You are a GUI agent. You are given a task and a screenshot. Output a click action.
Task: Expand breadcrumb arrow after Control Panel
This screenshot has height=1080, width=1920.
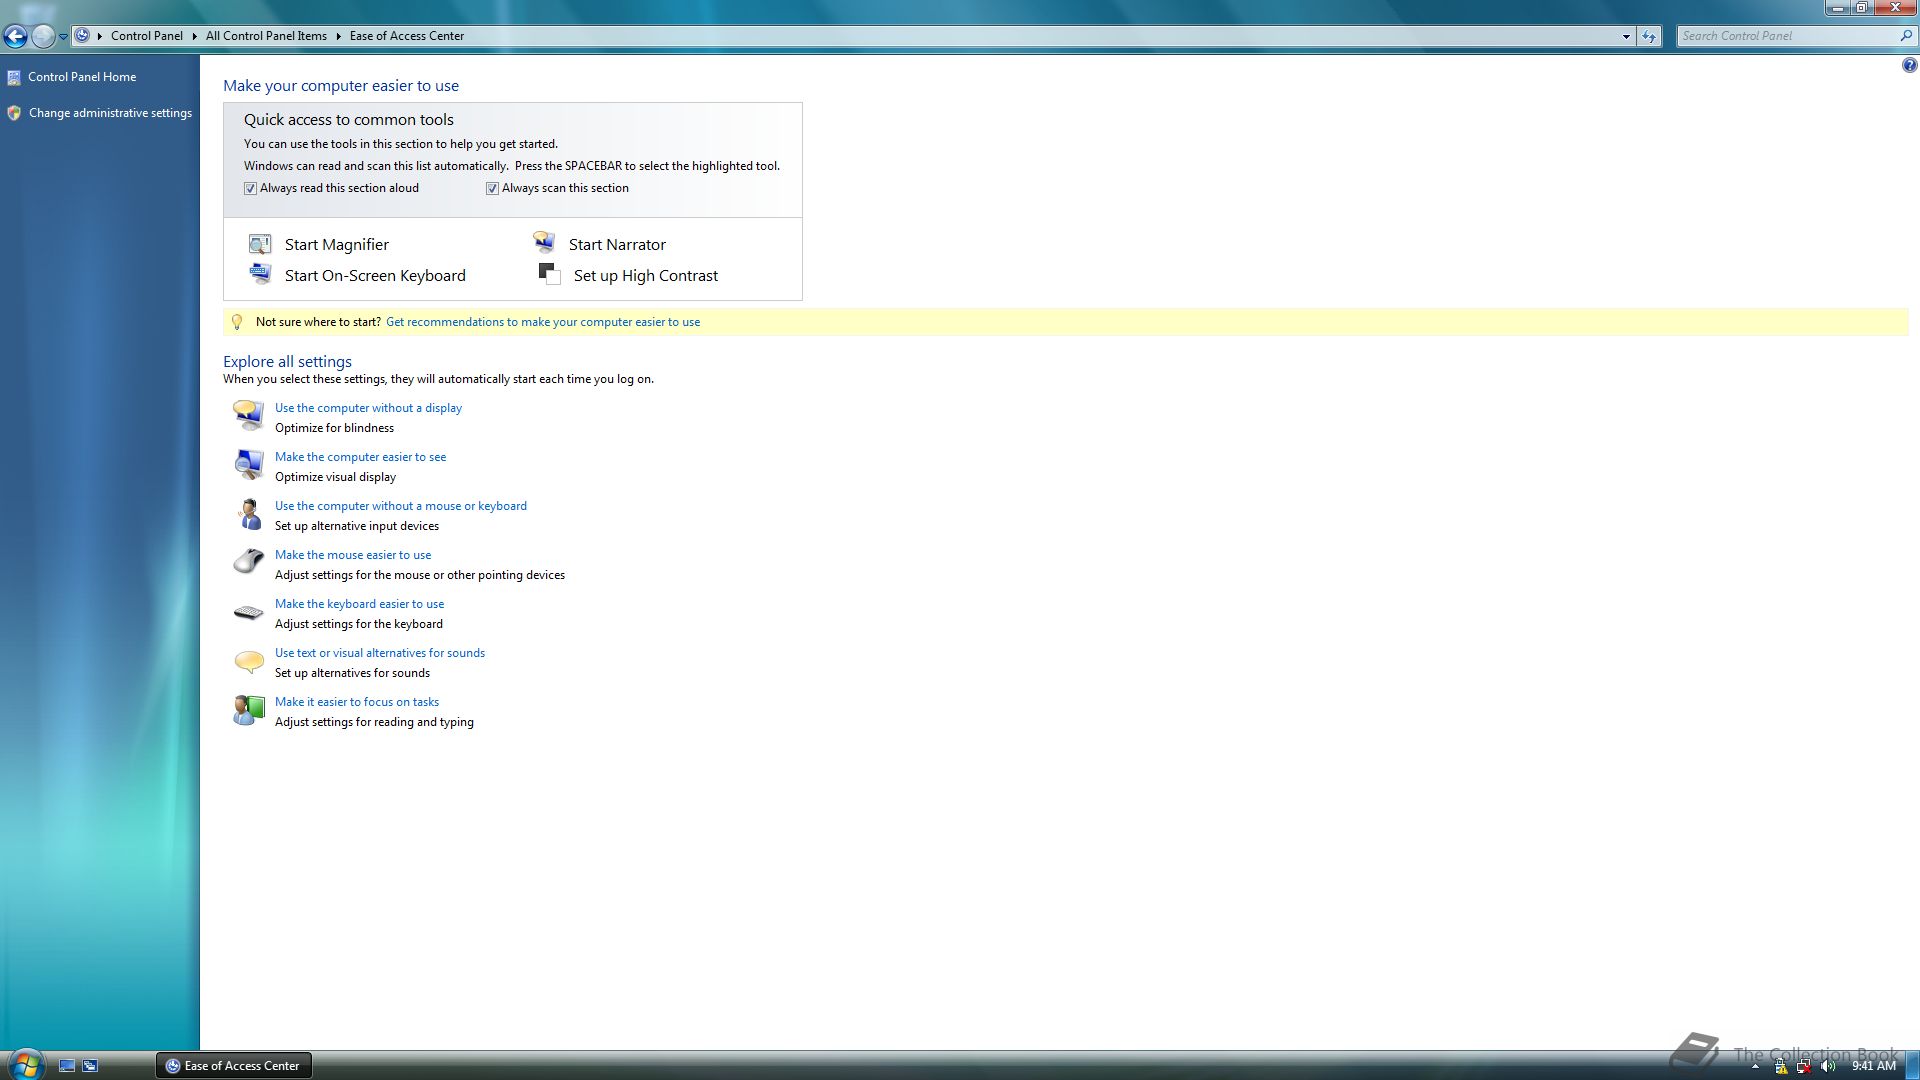pos(194,36)
